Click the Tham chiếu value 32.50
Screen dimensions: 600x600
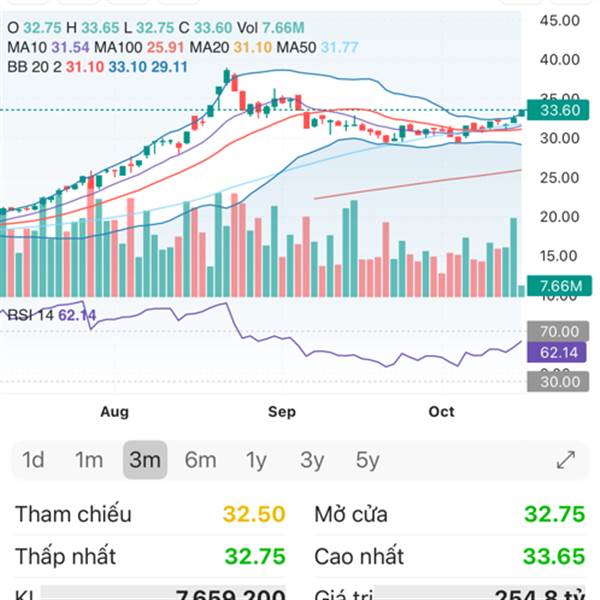click(x=254, y=514)
